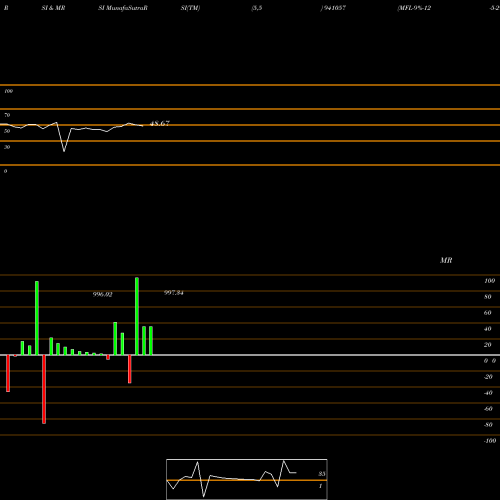Click the -60 label on MR axis

click(x=488, y=409)
